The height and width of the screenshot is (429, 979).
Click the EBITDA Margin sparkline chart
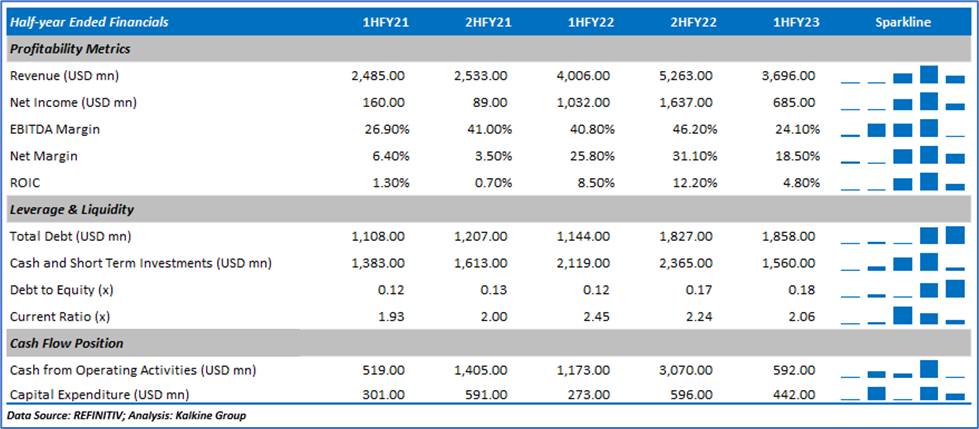pos(903,129)
